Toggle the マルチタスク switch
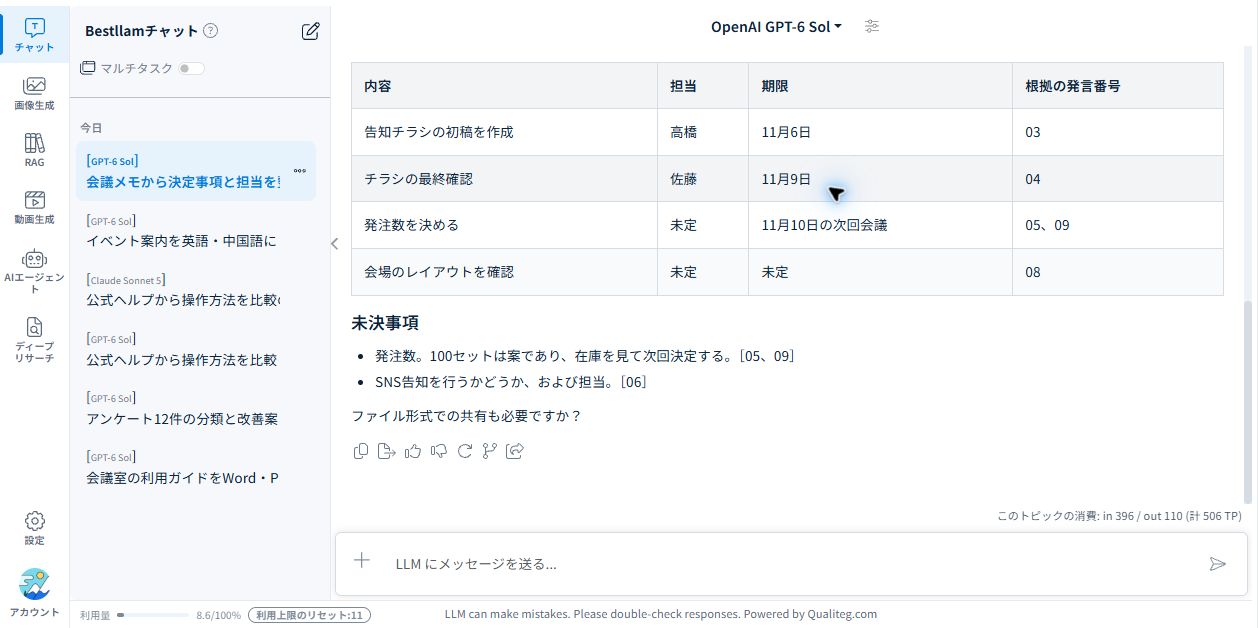Screen dimensions: 1258x628 [x=191, y=68]
